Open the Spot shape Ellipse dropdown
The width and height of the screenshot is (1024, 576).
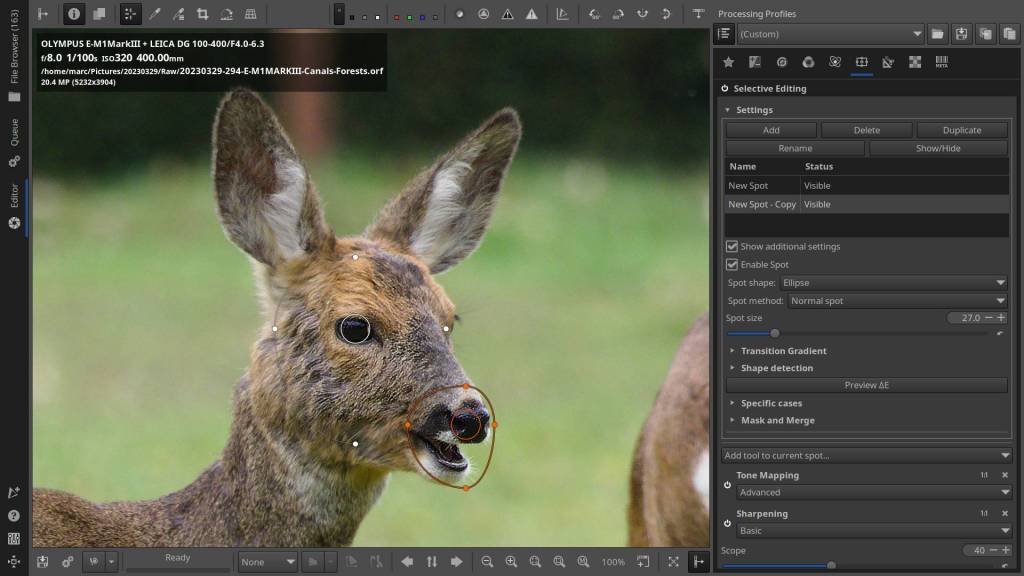(894, 283)
